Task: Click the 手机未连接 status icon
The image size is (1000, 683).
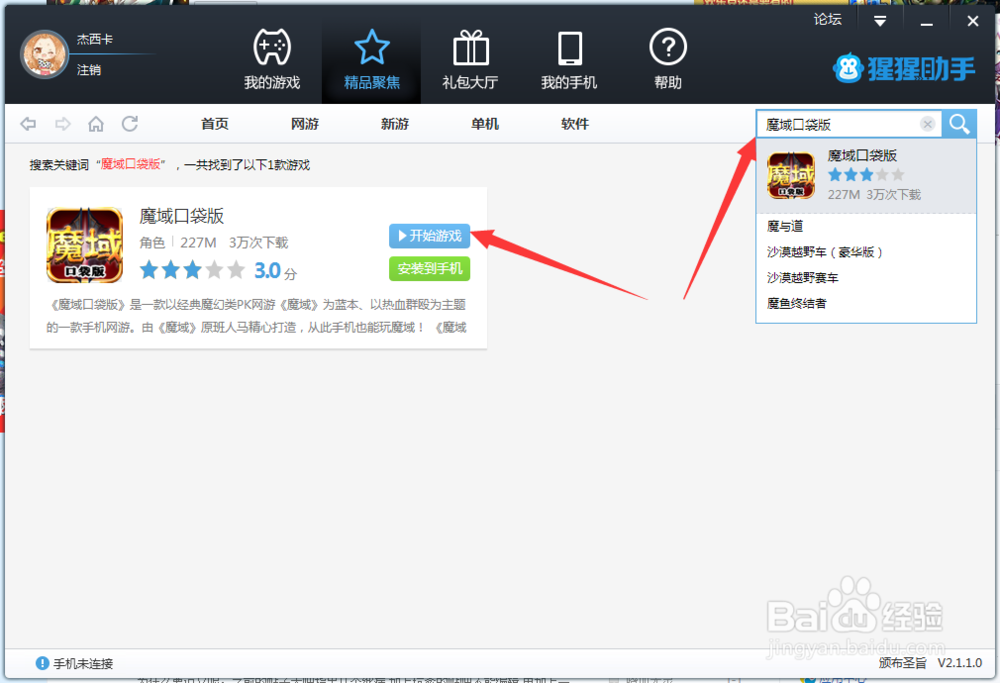Action: pyautogui.click(x=42, y=663)
